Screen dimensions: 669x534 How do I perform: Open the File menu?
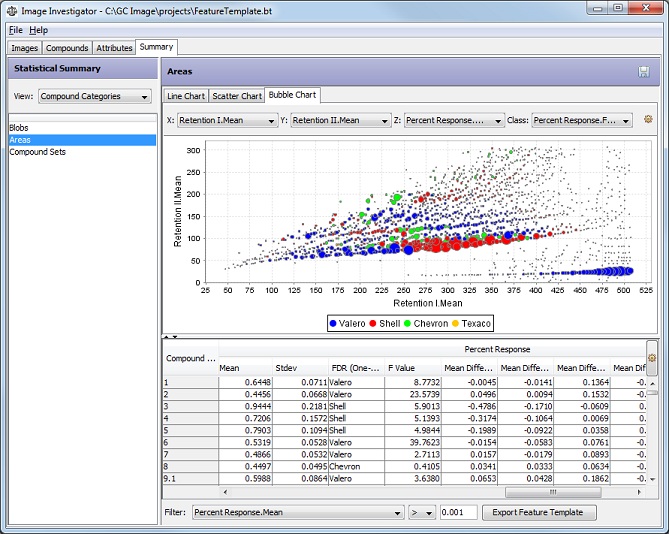[16, 30]
